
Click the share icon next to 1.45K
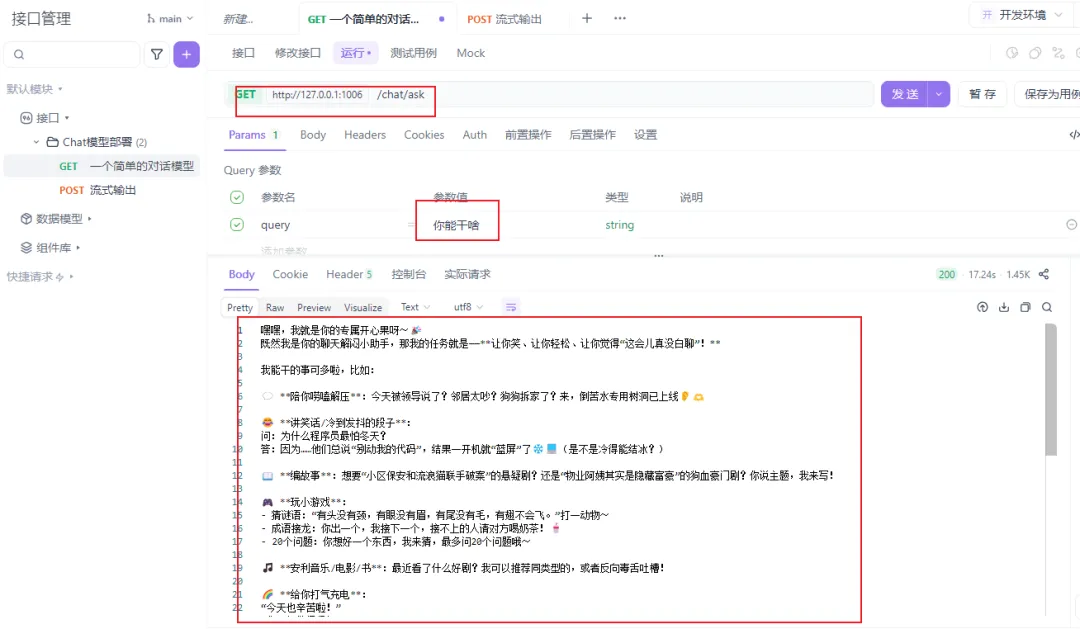[x=1044, y=274]
